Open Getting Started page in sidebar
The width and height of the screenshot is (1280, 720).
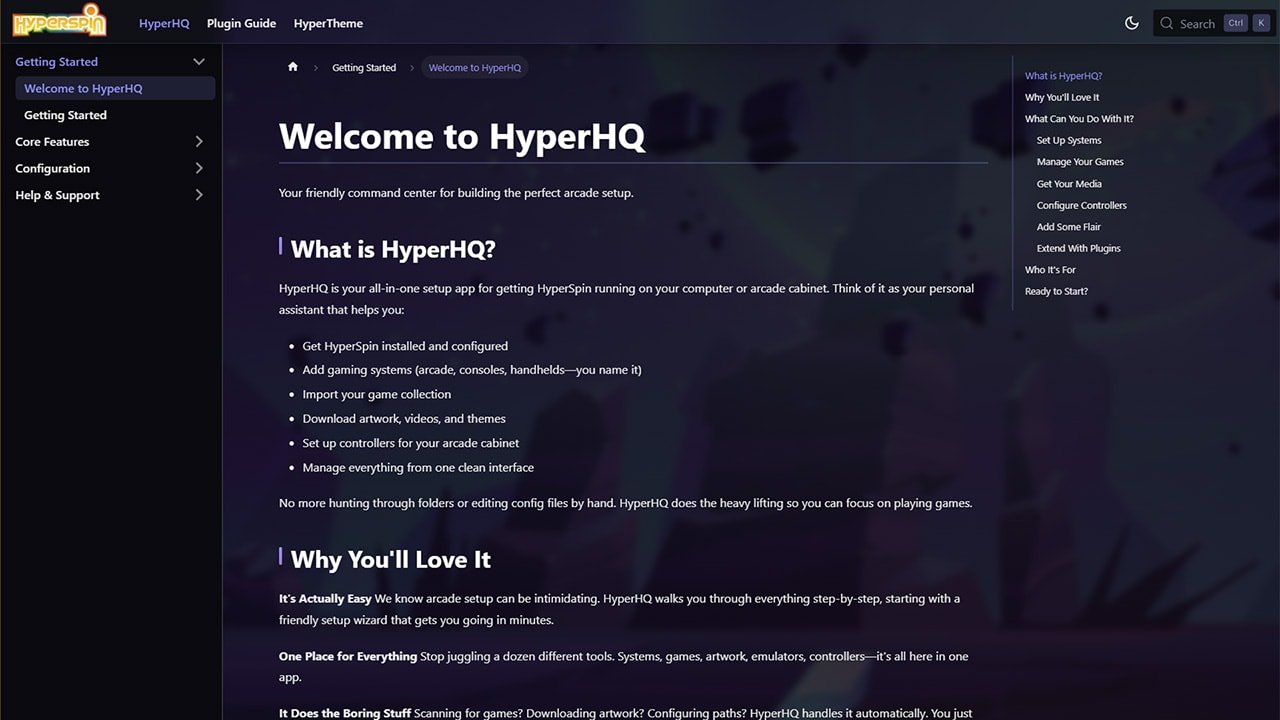[65, 115]
